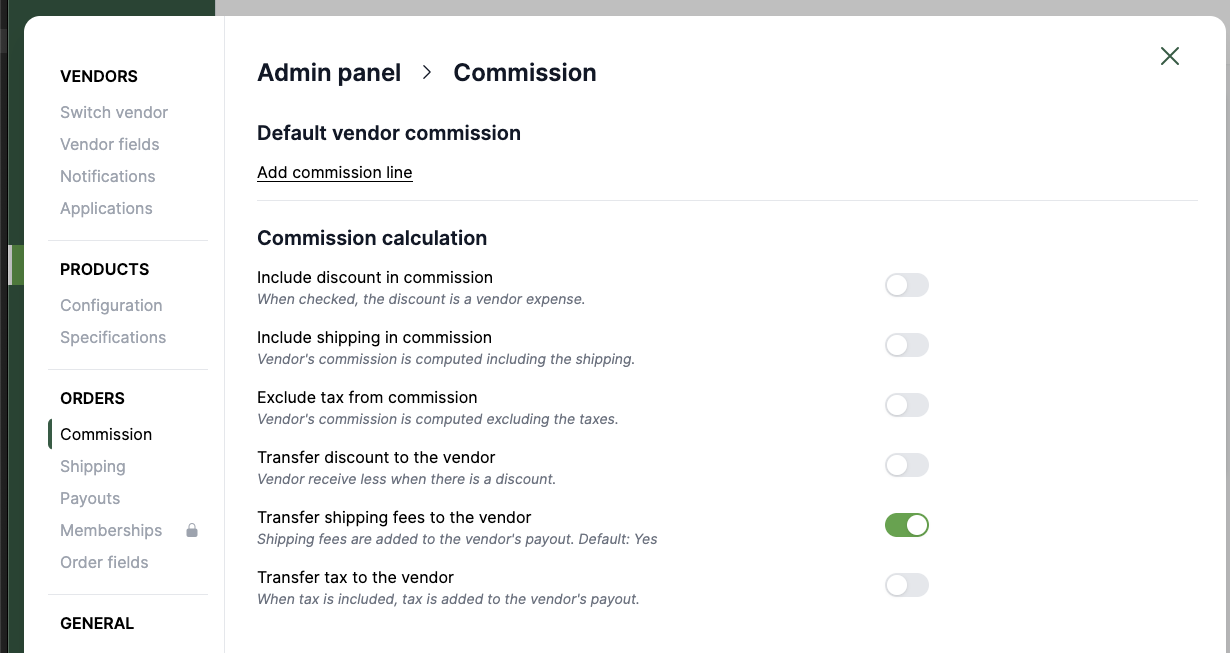Click the breadcrumb chevron arrow
The width and height of the screenshot is (1230, 653).
coord(427,73)
